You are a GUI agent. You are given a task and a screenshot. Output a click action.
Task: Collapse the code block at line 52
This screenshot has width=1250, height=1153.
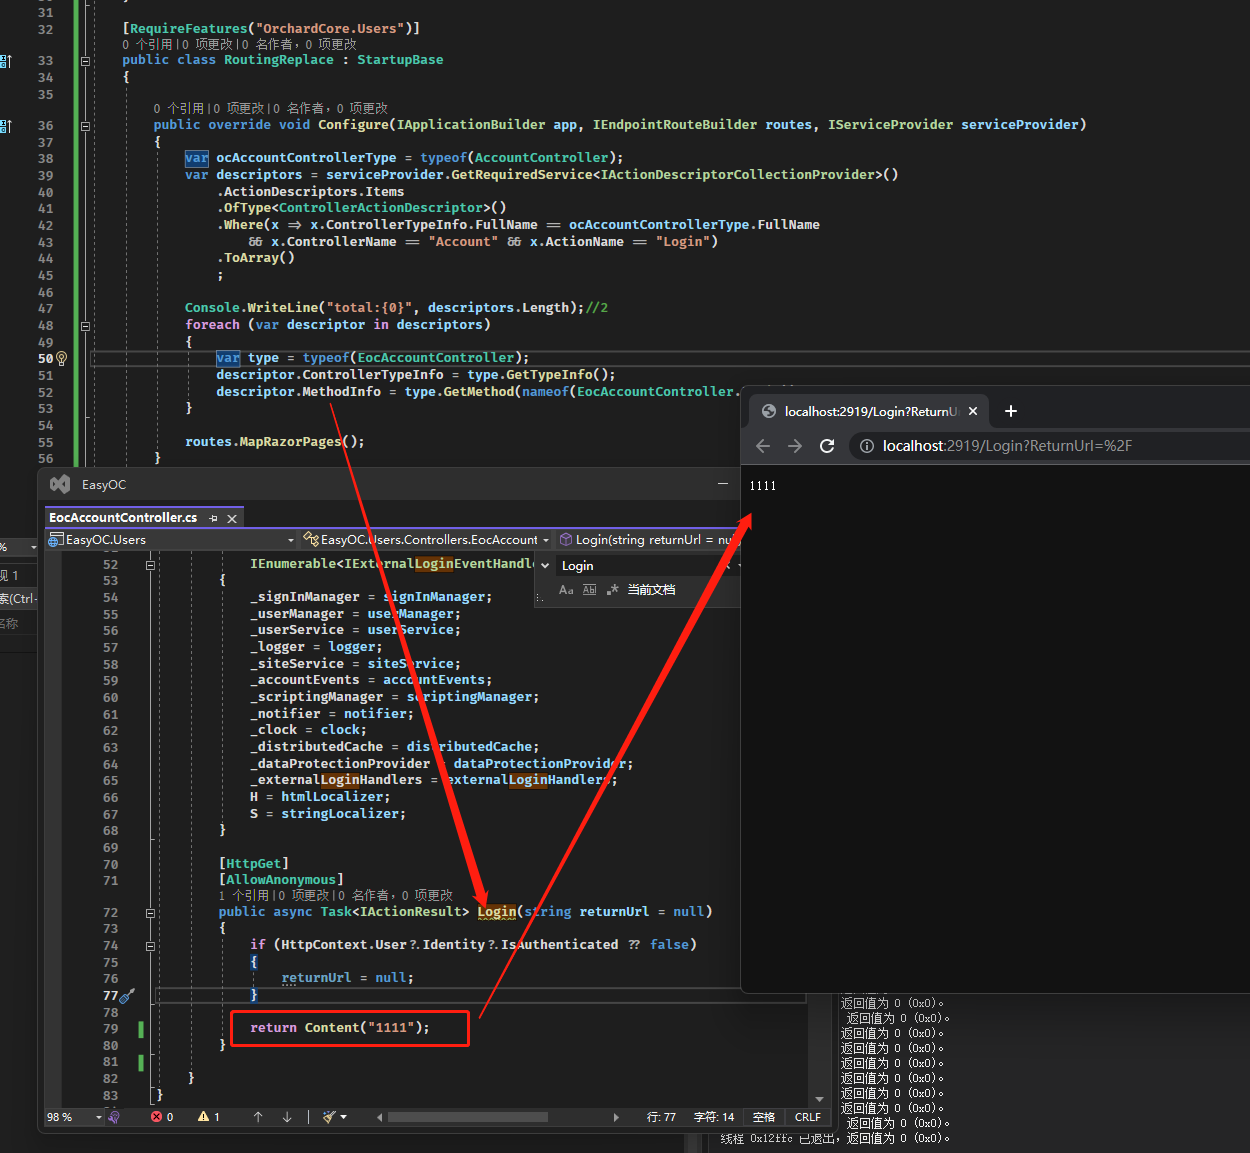[150, 565]
